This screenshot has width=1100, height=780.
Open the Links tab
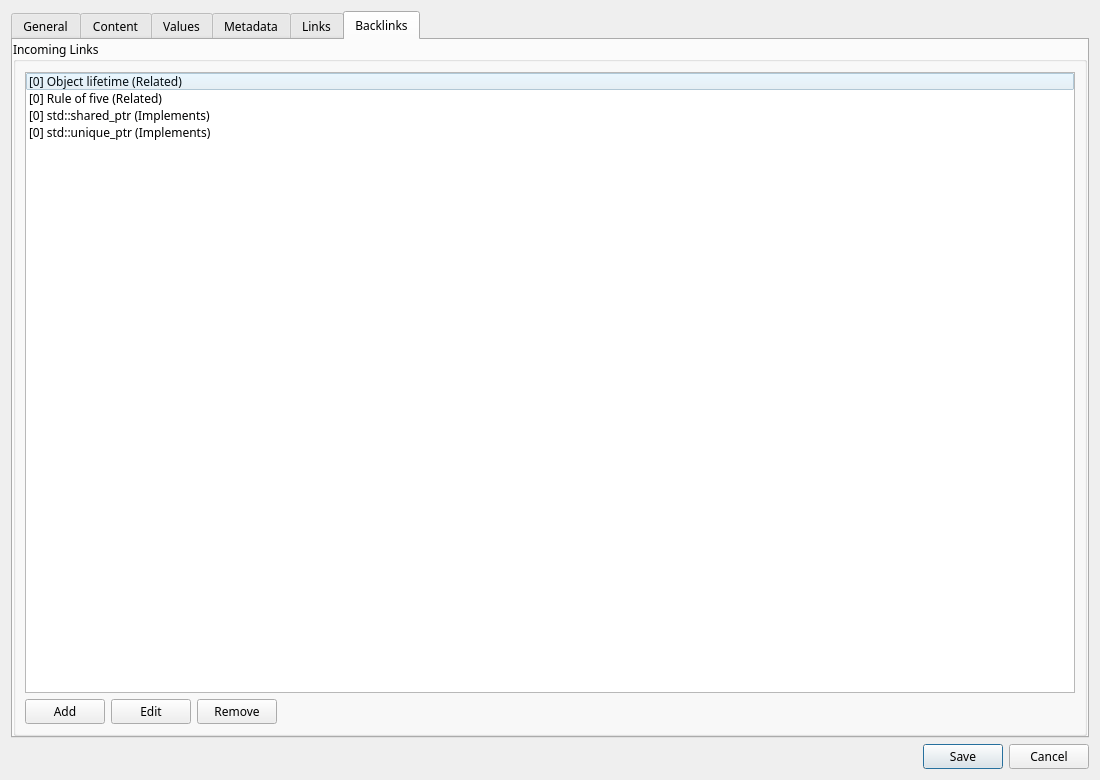pyautogui.click(x=316, y=27)
